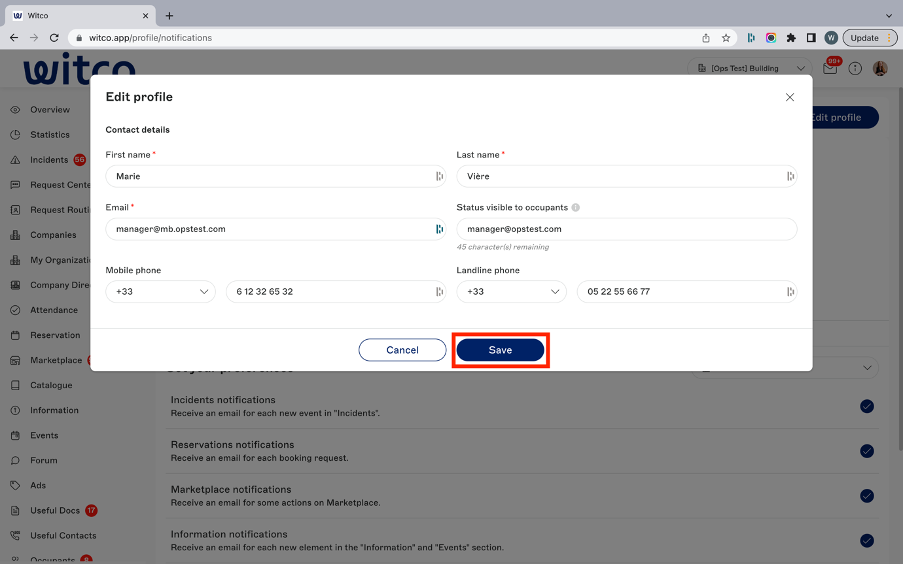904x564 pixels.
Task: Save the edited profile
Action: pyautogui.click(x=500, y=350)
